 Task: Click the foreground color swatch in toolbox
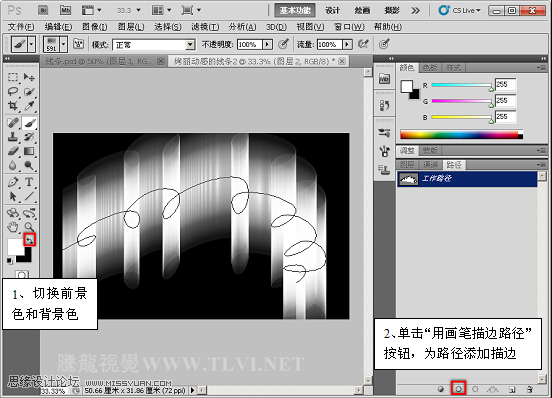coord(15,247)
